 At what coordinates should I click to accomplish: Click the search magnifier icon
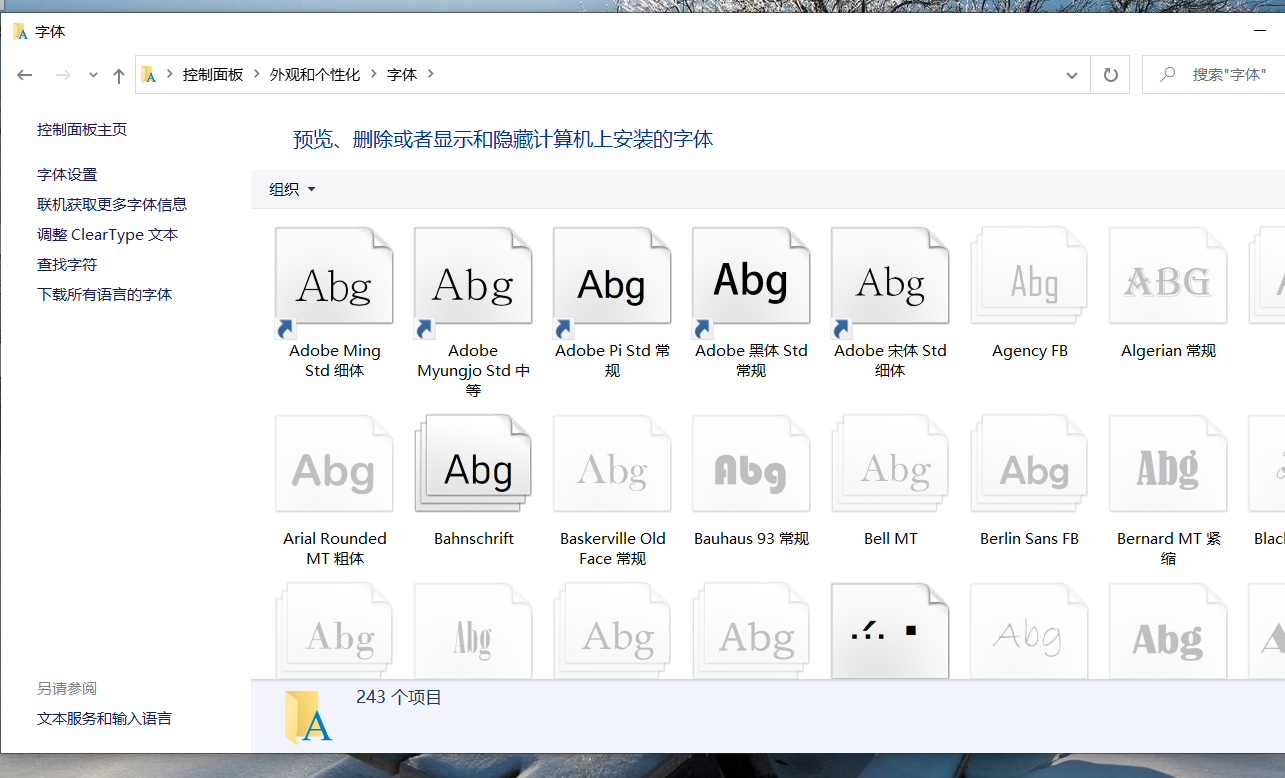click(1167, 74)
